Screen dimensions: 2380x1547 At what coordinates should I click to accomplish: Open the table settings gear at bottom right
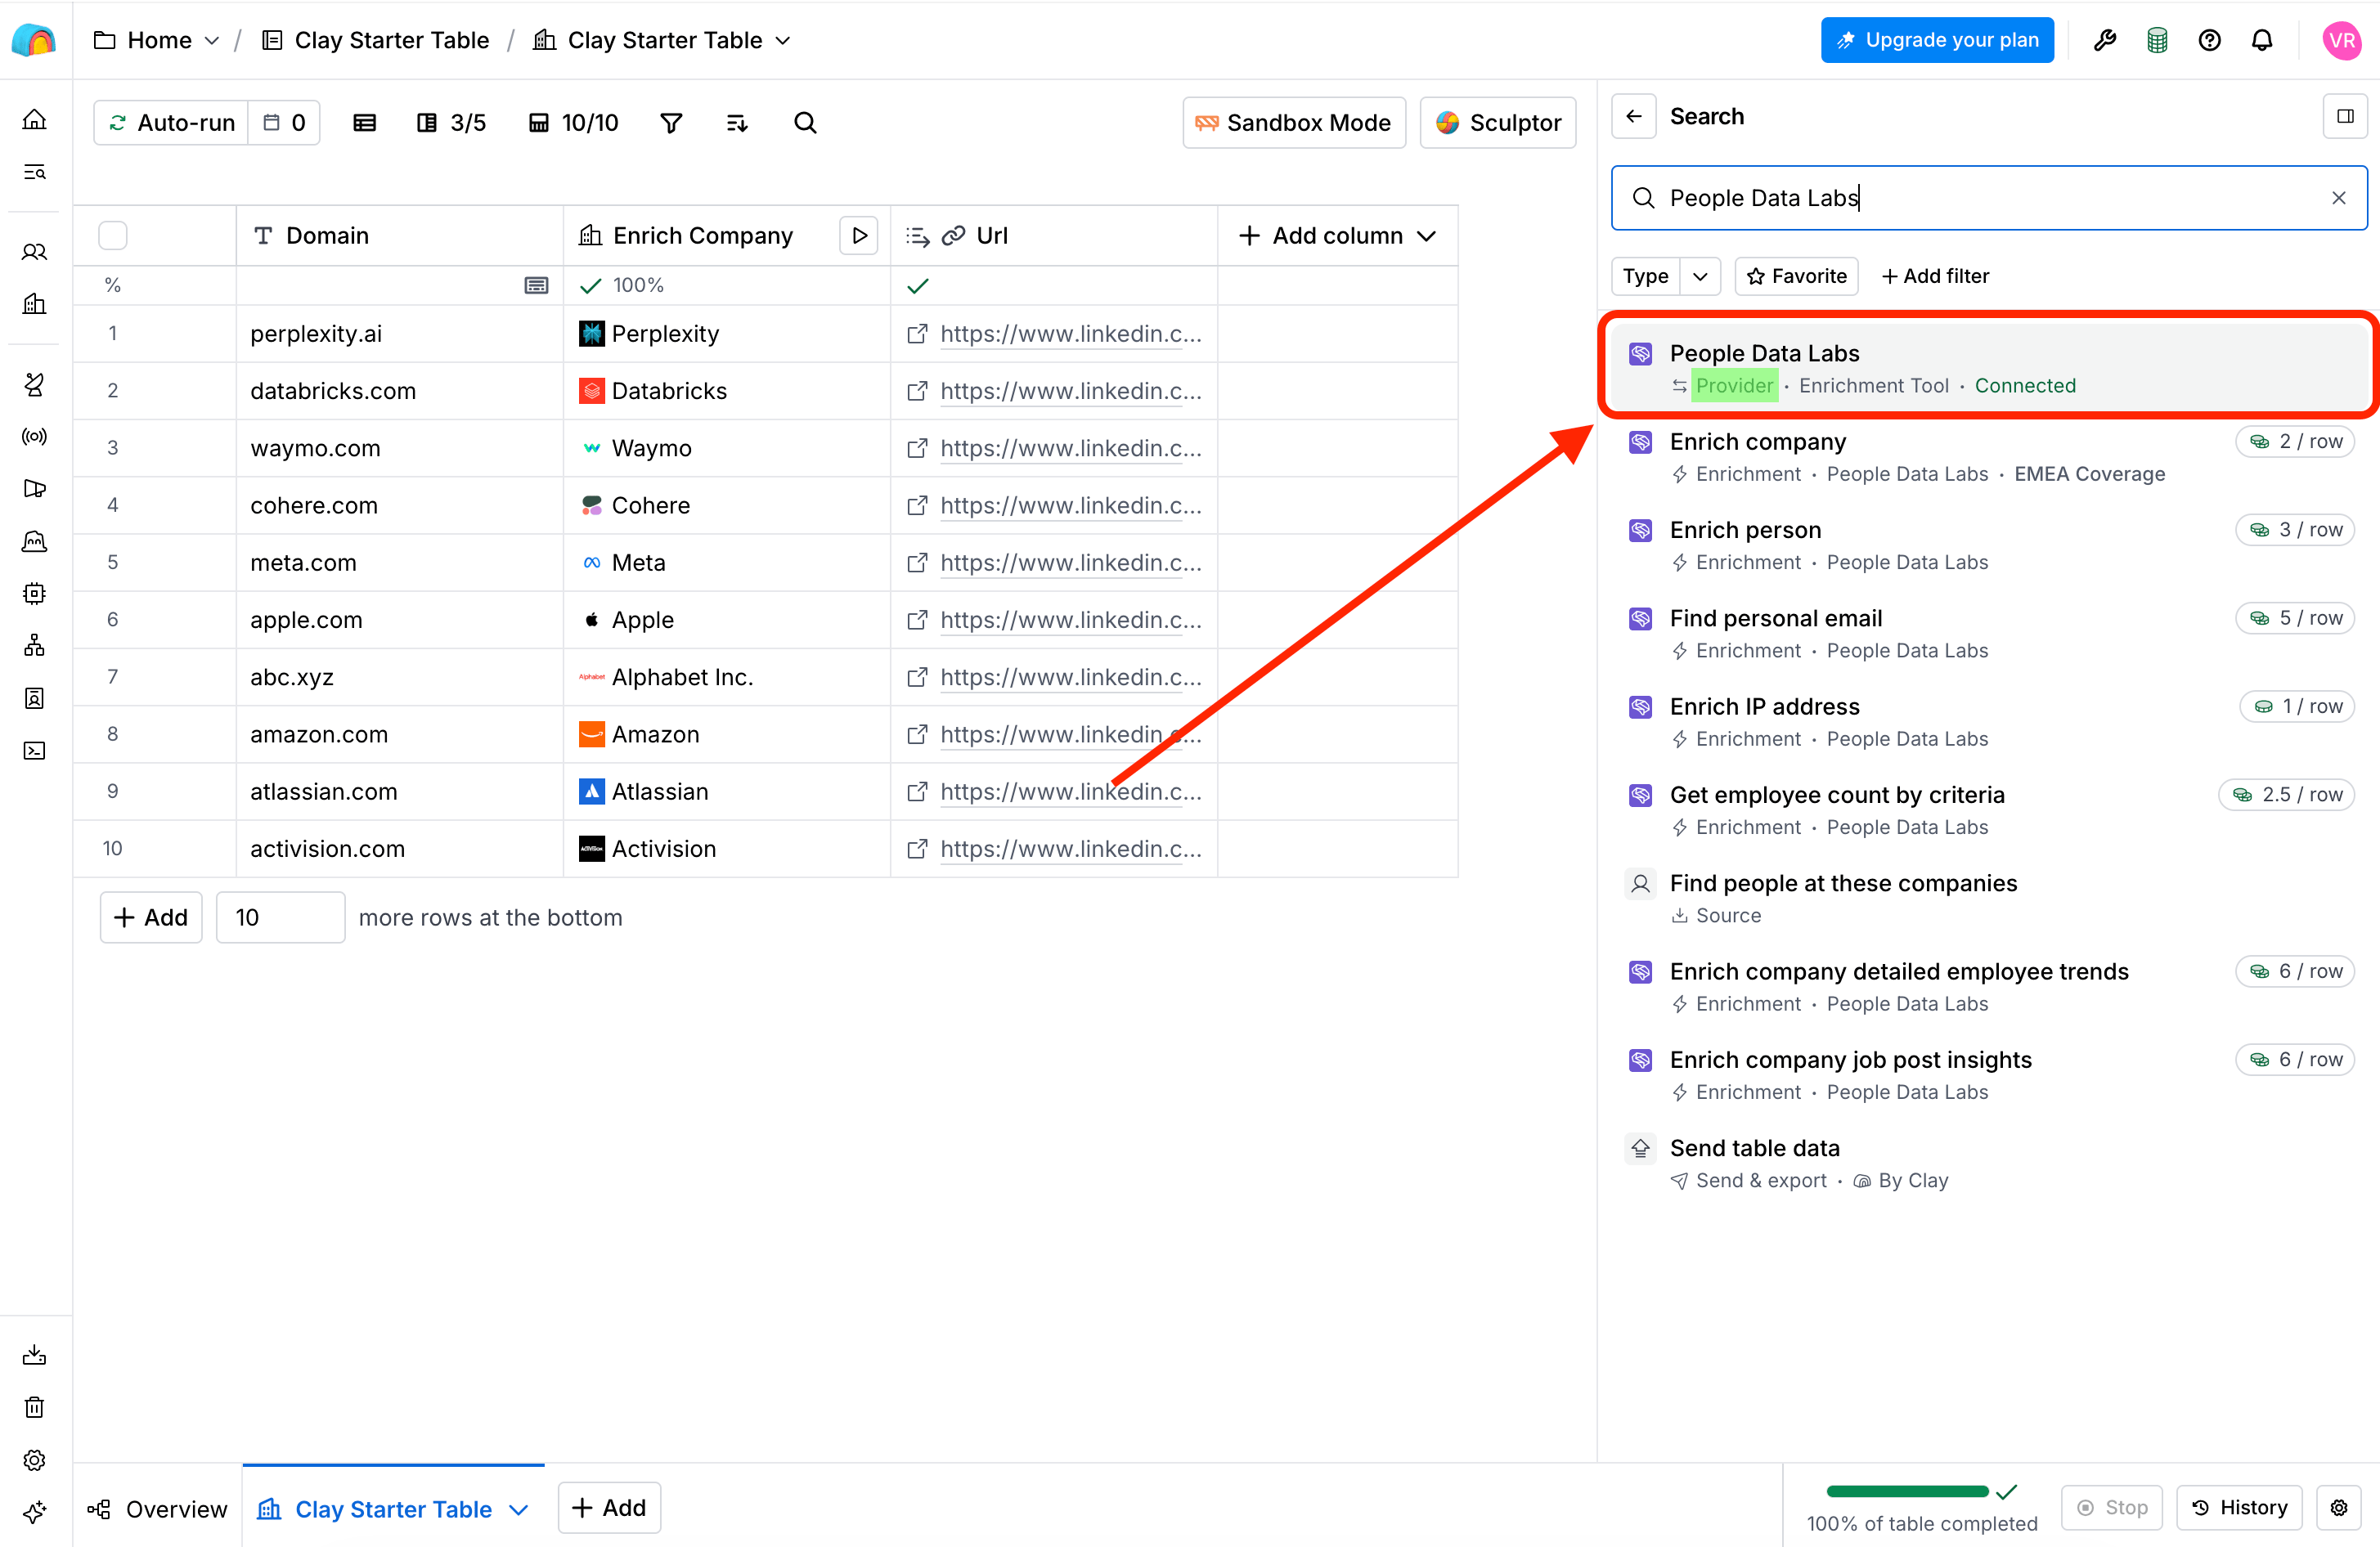2339,1507
